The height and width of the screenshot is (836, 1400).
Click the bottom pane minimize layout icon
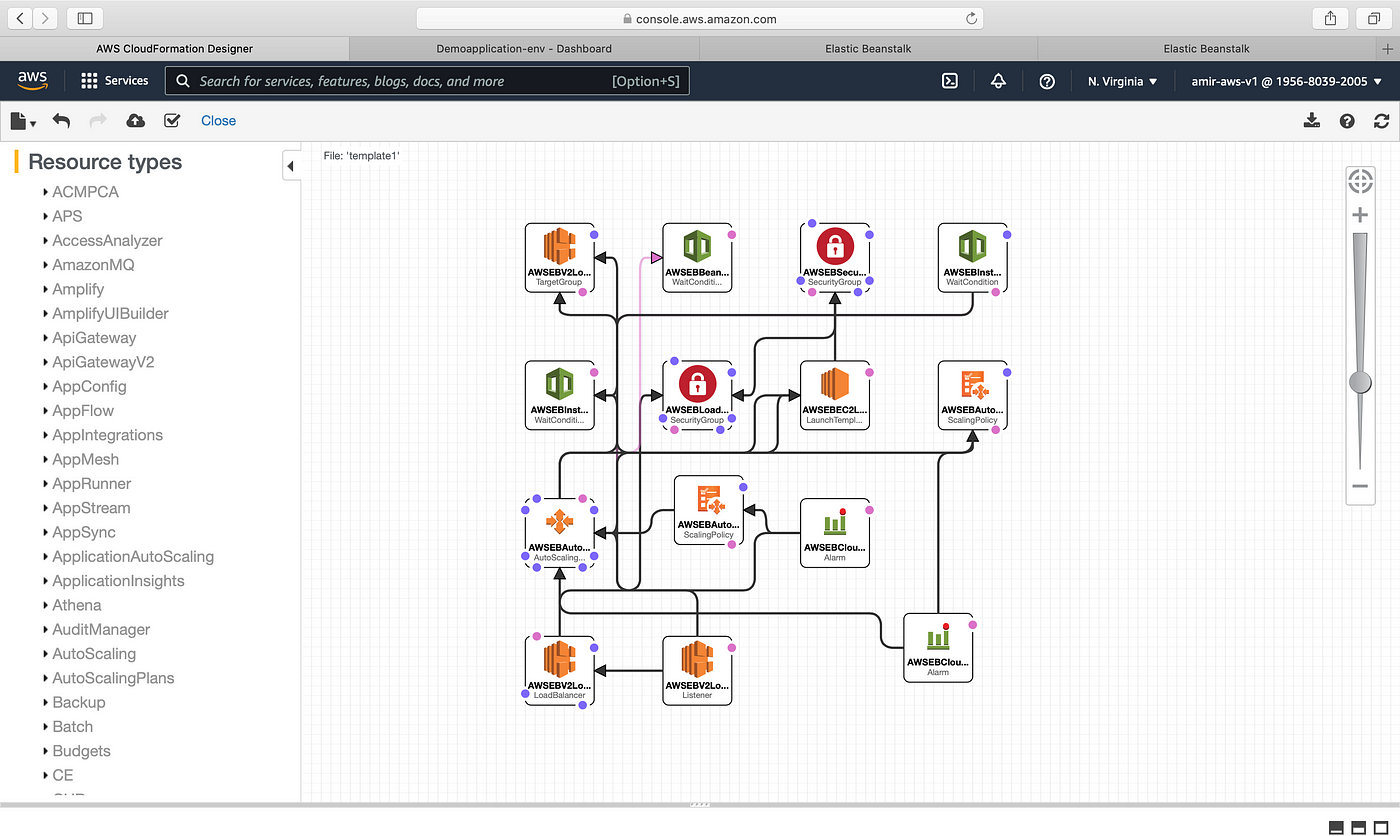1336,827
